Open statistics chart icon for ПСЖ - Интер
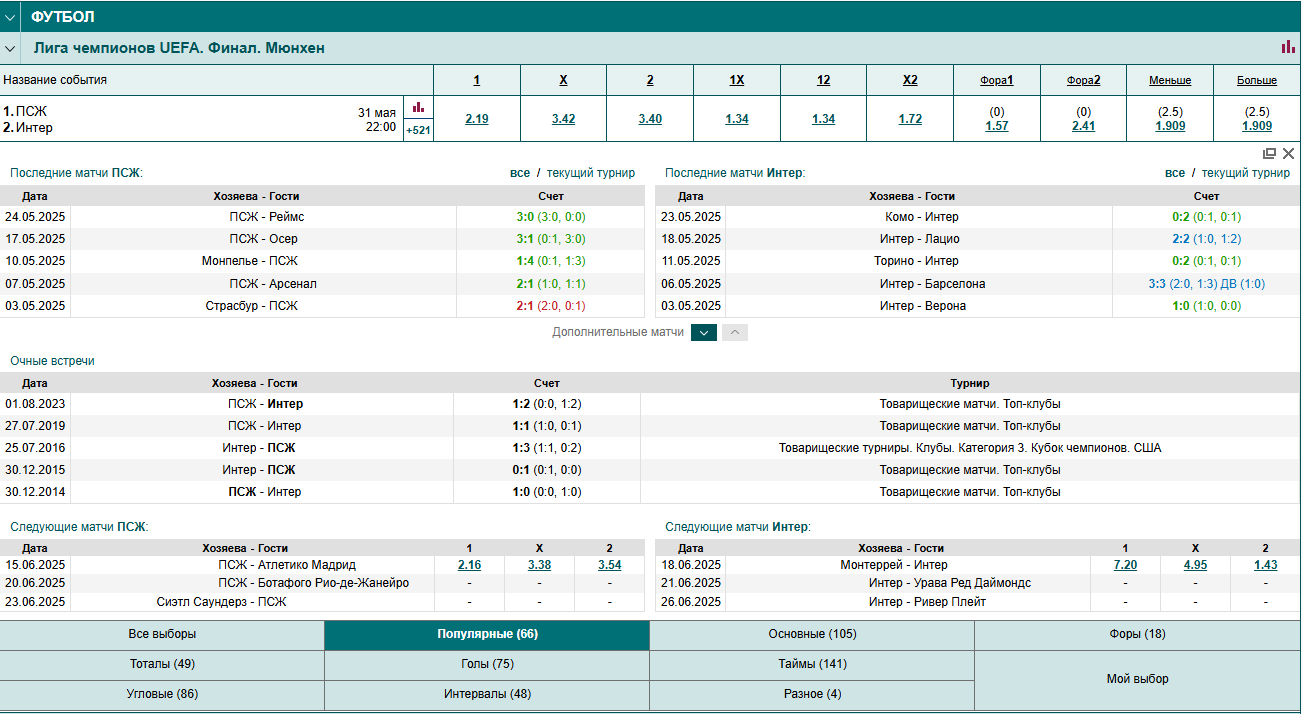 pyautogui.click(x=418, y=107)
